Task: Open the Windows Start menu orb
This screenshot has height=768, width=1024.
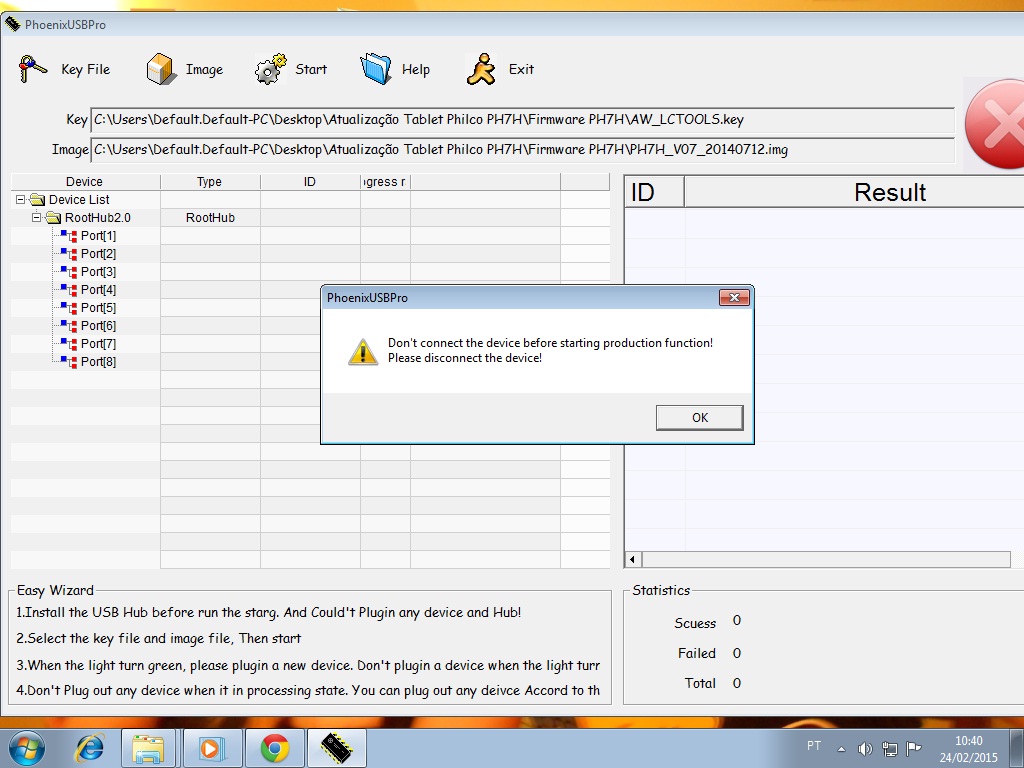Action: (x=27, y=748)
